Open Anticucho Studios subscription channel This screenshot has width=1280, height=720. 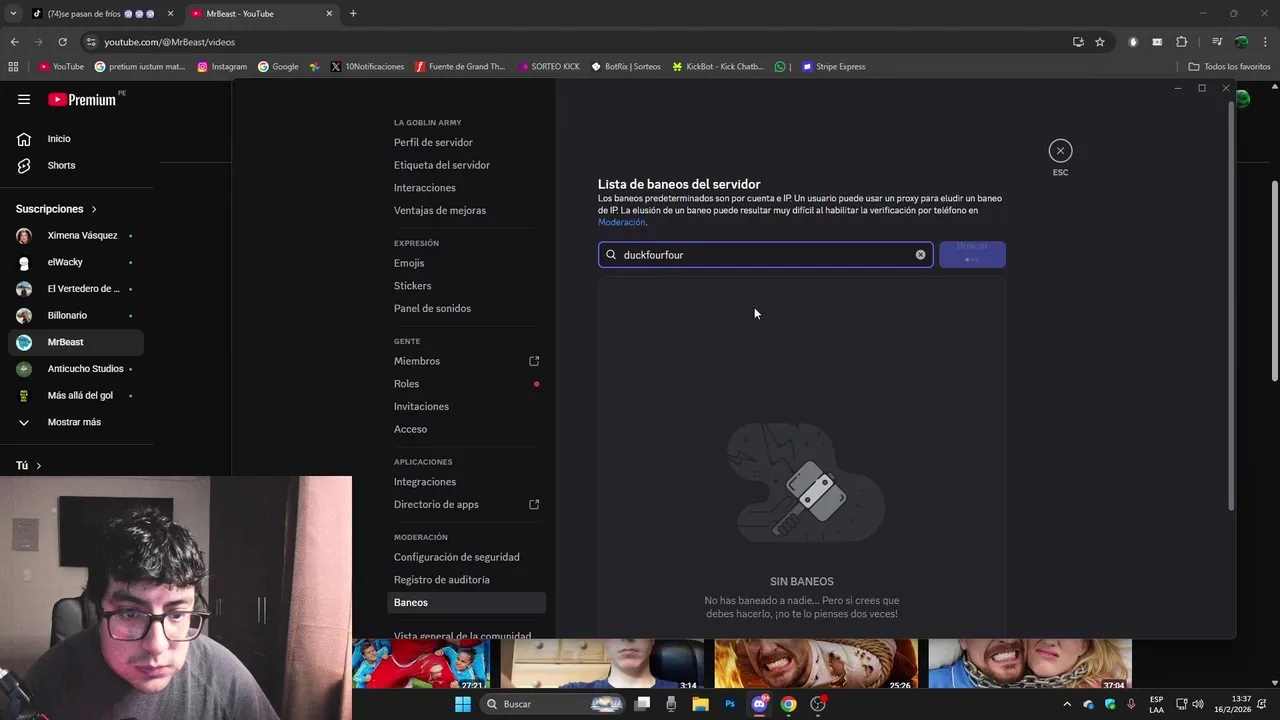[76, 369]
